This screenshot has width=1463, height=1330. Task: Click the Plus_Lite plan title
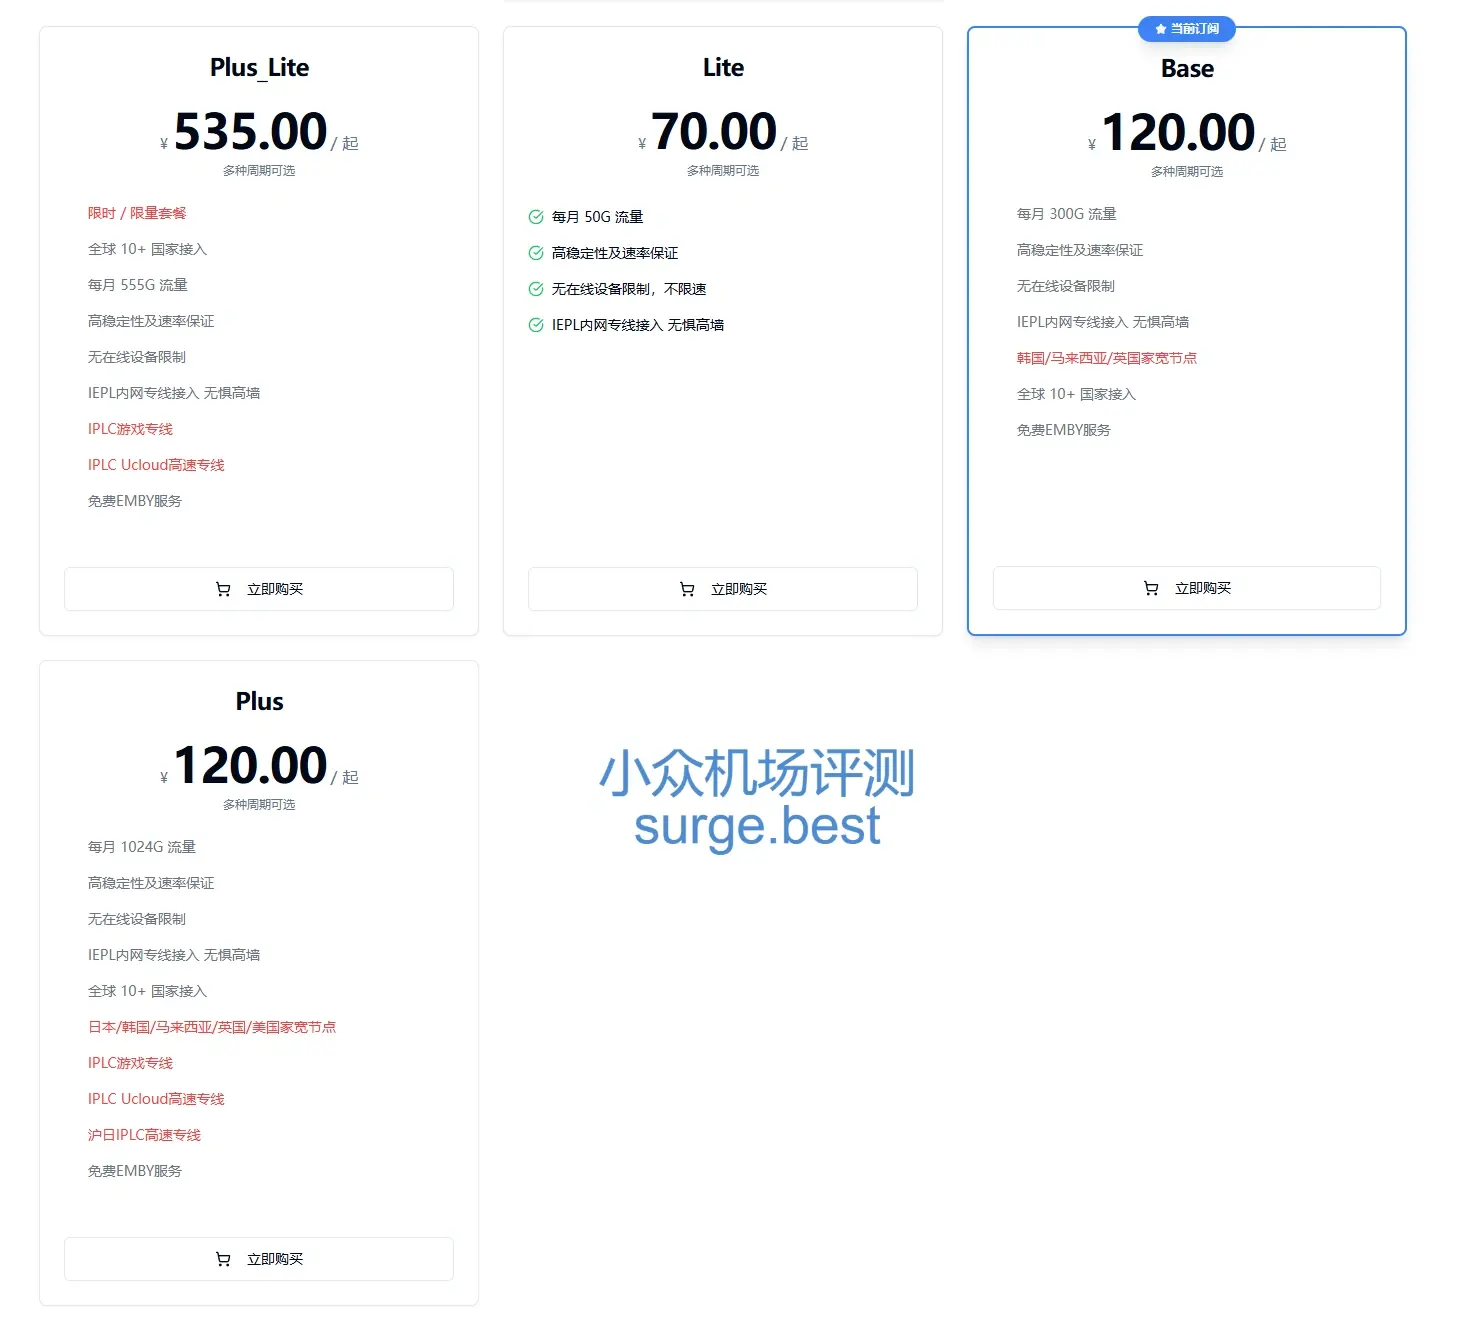(x=259, y=68)
